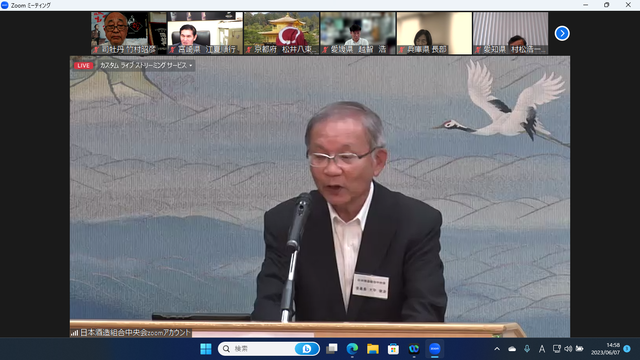Click the volume speaker tray icon
640x360 pixels.
click(568, 349)
